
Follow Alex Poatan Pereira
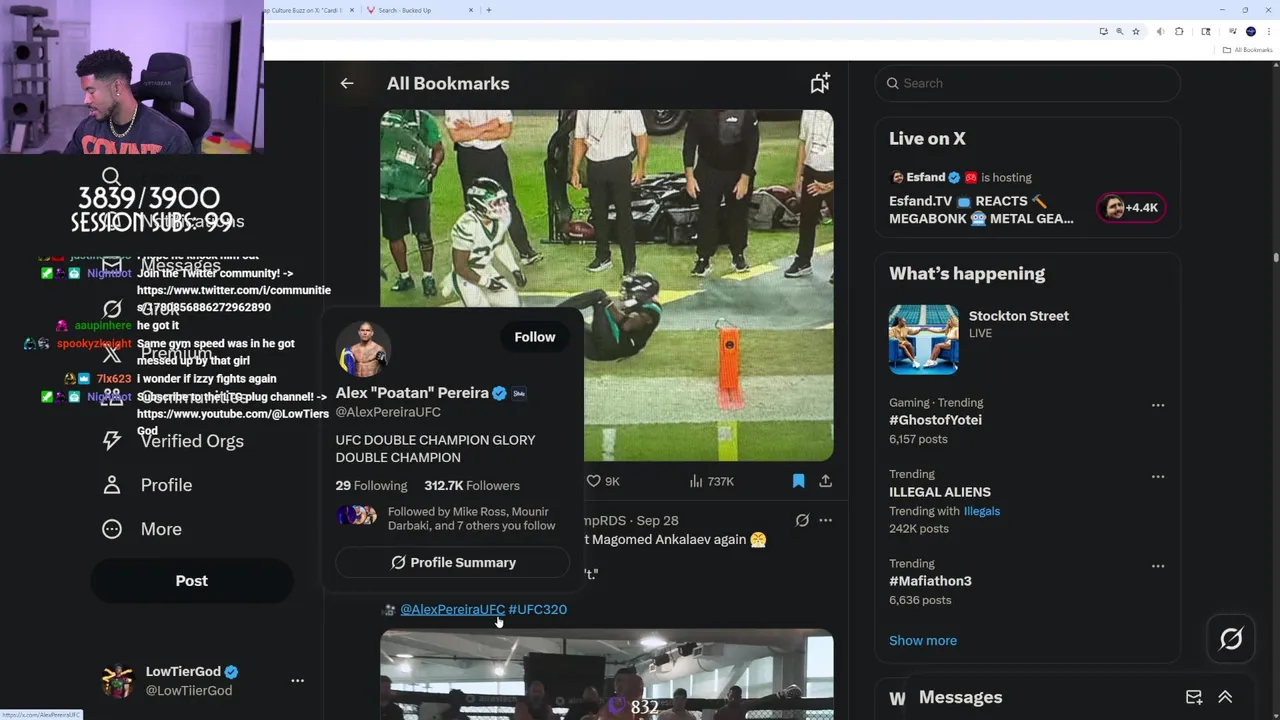tap(535, 337)
